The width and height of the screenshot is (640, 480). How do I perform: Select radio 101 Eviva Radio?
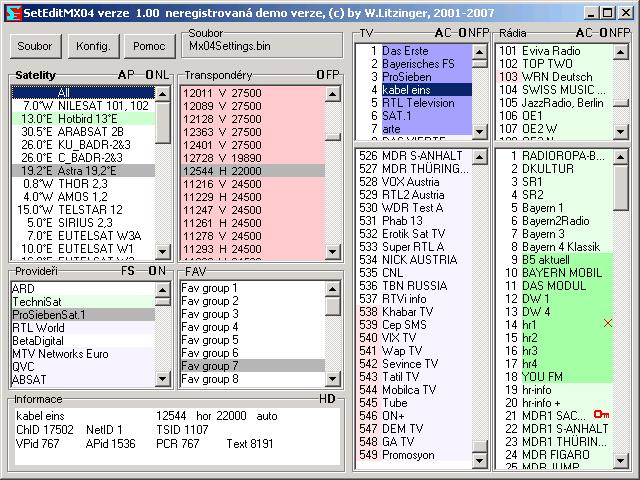[x=555, y=51]
